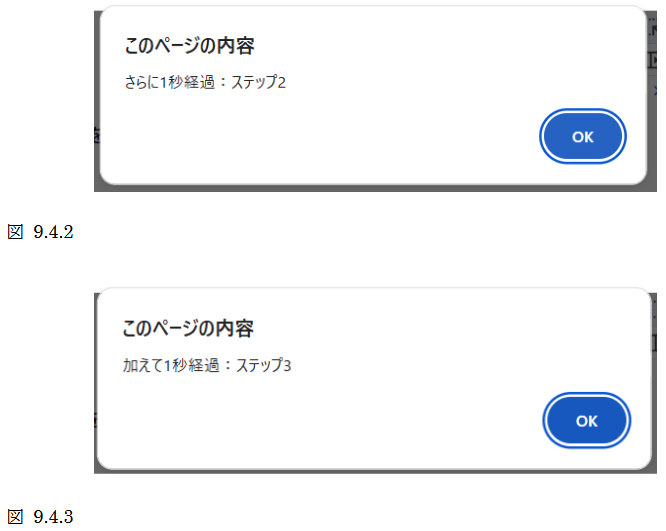The image size is (666, 531).
Task: Select the 図 9.4.2 caption
Action: pos(42,233)
